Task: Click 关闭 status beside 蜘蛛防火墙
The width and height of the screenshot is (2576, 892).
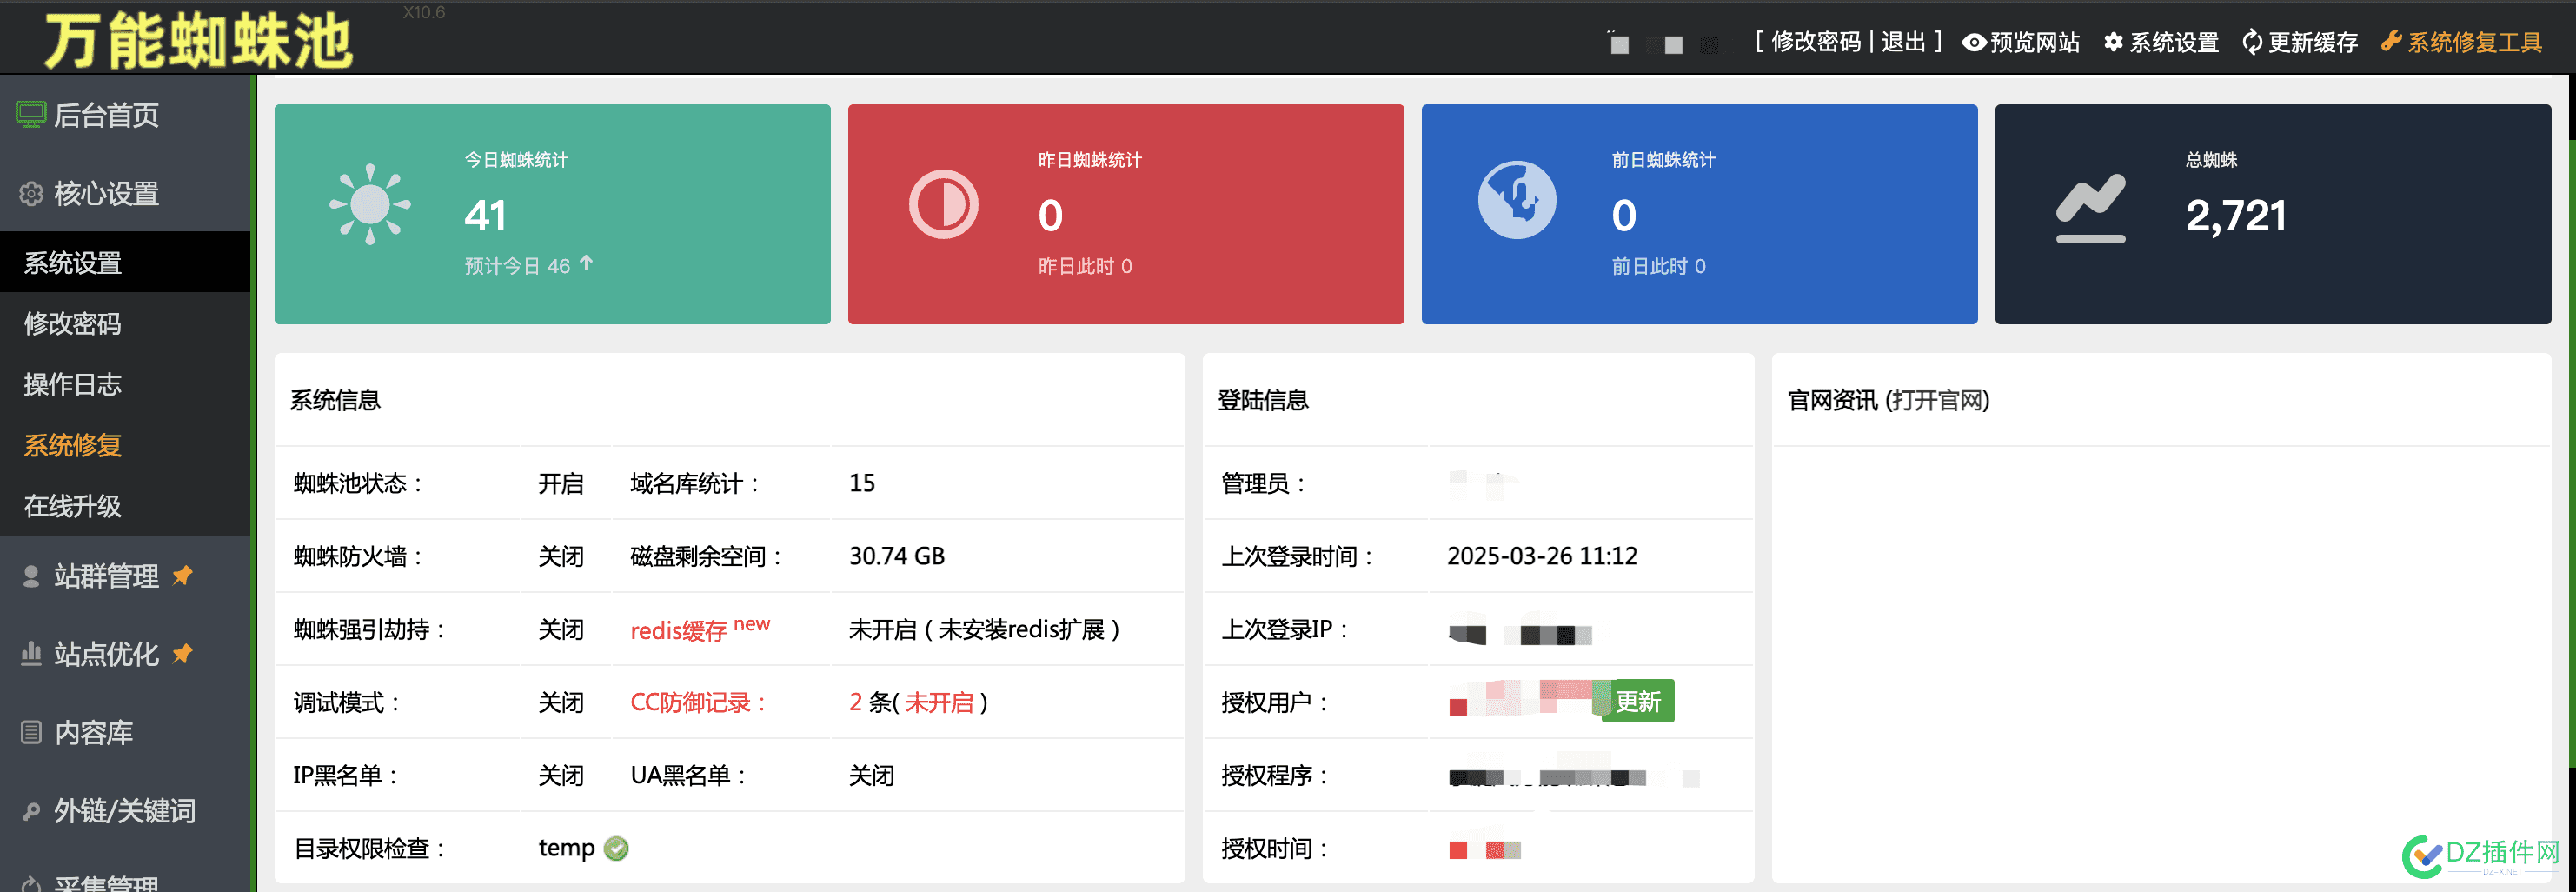Action: point(561,556)
